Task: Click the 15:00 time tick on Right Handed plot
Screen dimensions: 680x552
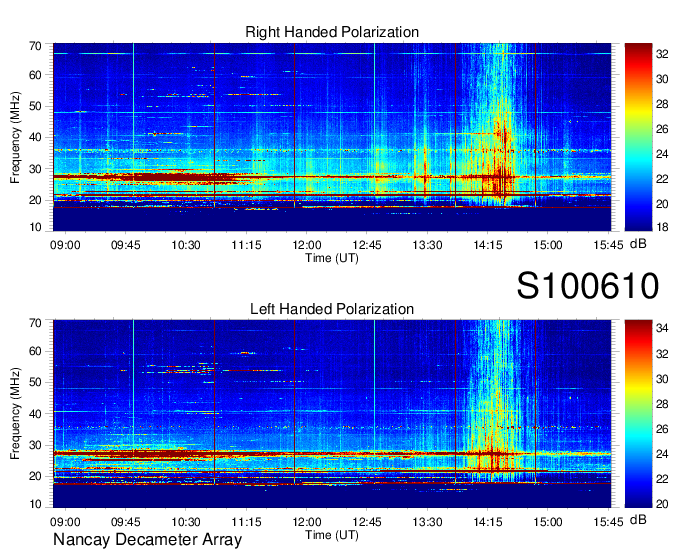Action: click(548, 245)
